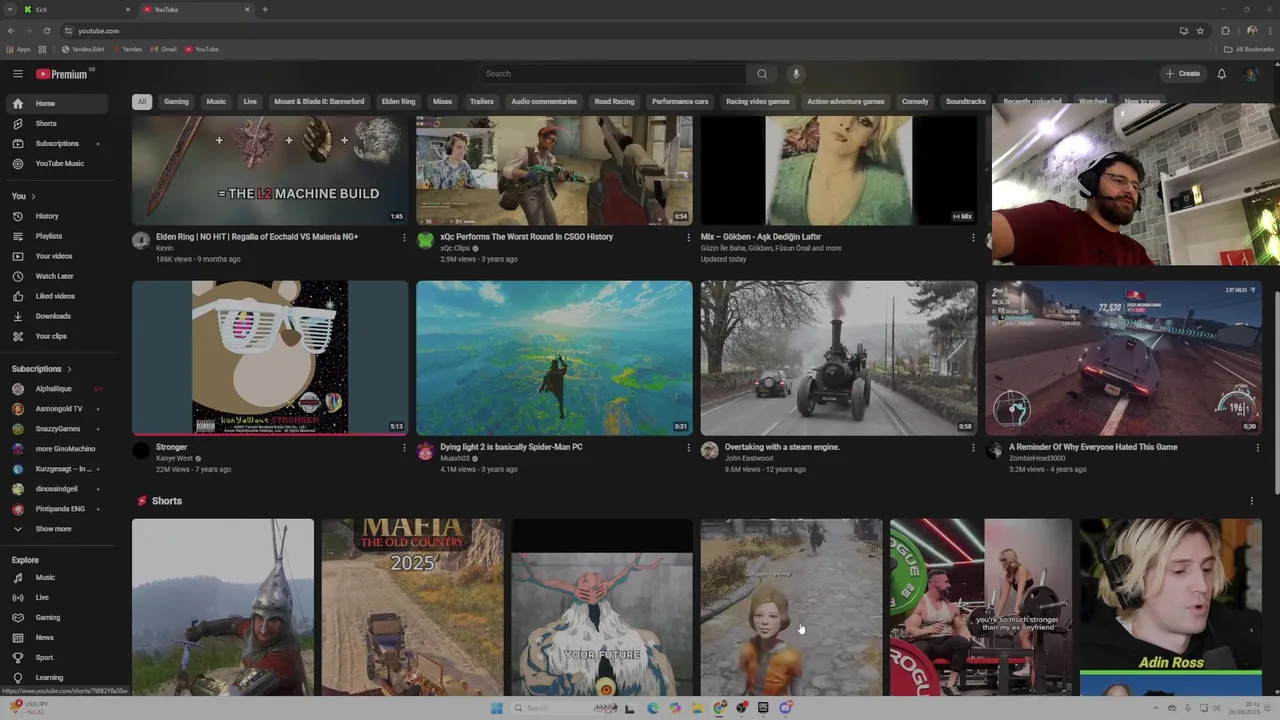Open Explore Gaming in the sidebar

tap(55, 618)
